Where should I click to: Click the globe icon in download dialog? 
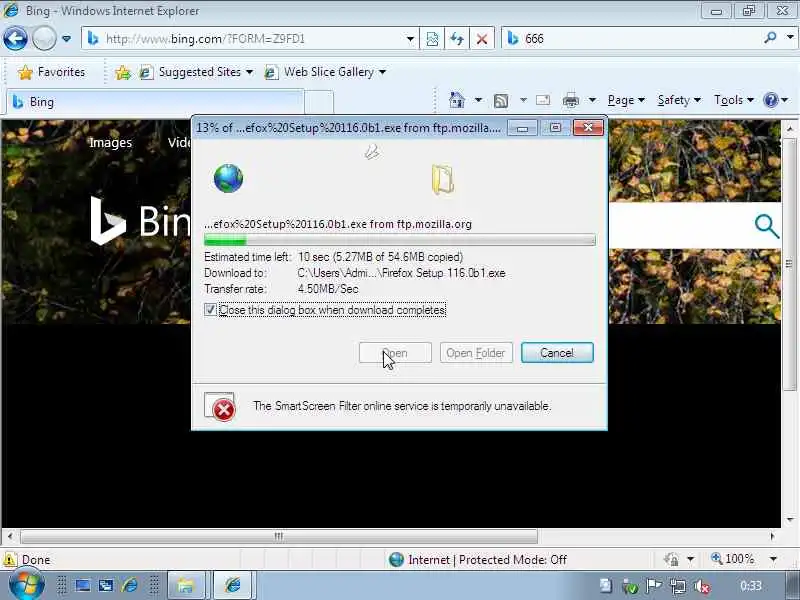coord(228,179)
